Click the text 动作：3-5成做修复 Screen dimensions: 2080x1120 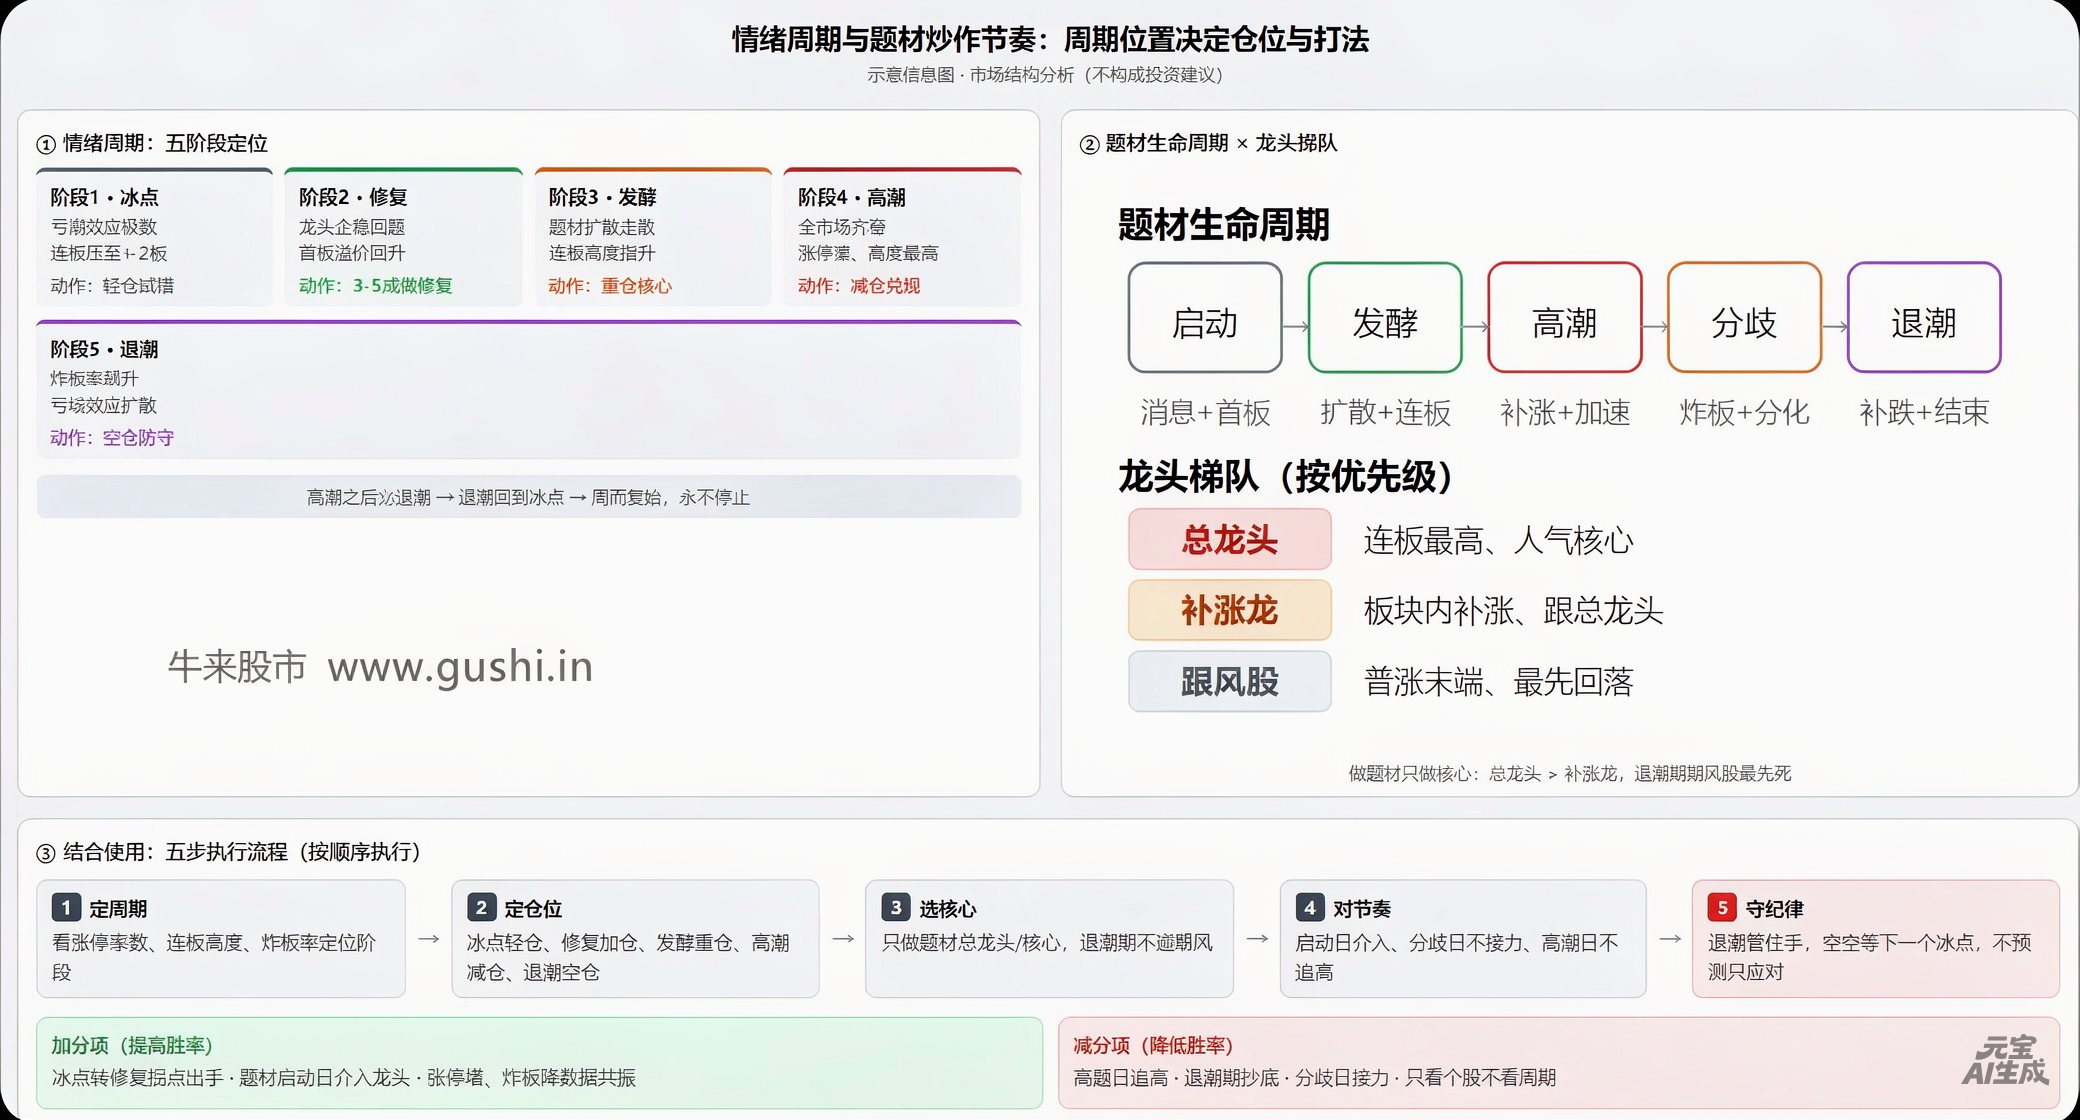[x=376, y=286]
